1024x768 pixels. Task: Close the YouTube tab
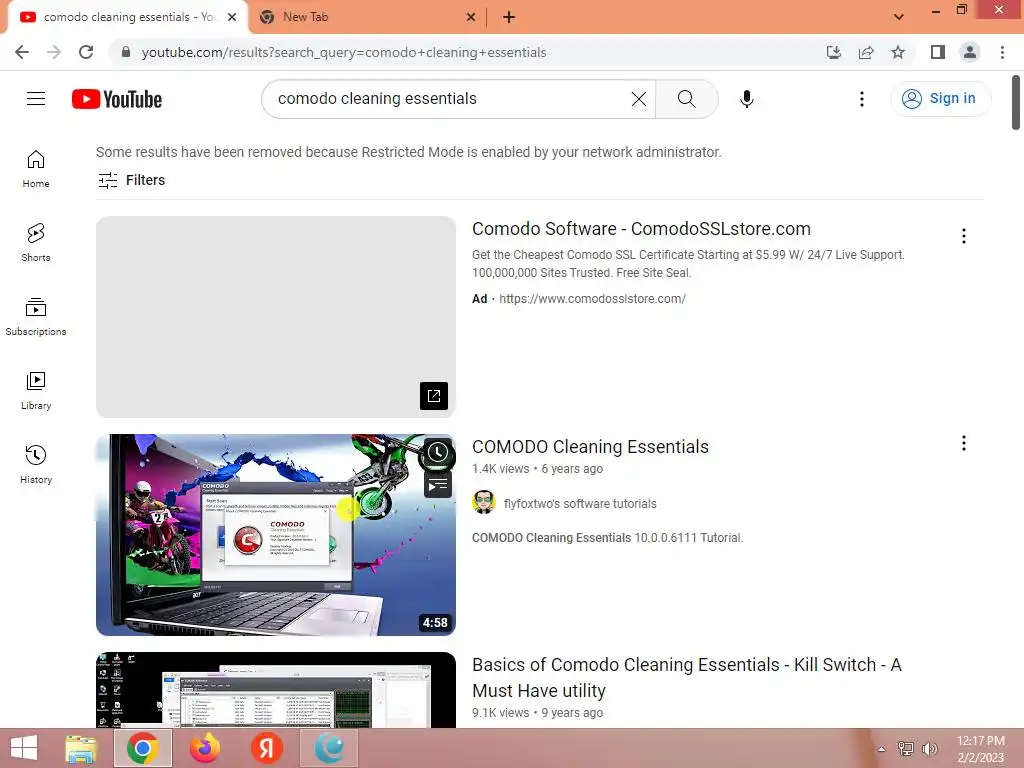pyautogui.click(x=232, y=17)
